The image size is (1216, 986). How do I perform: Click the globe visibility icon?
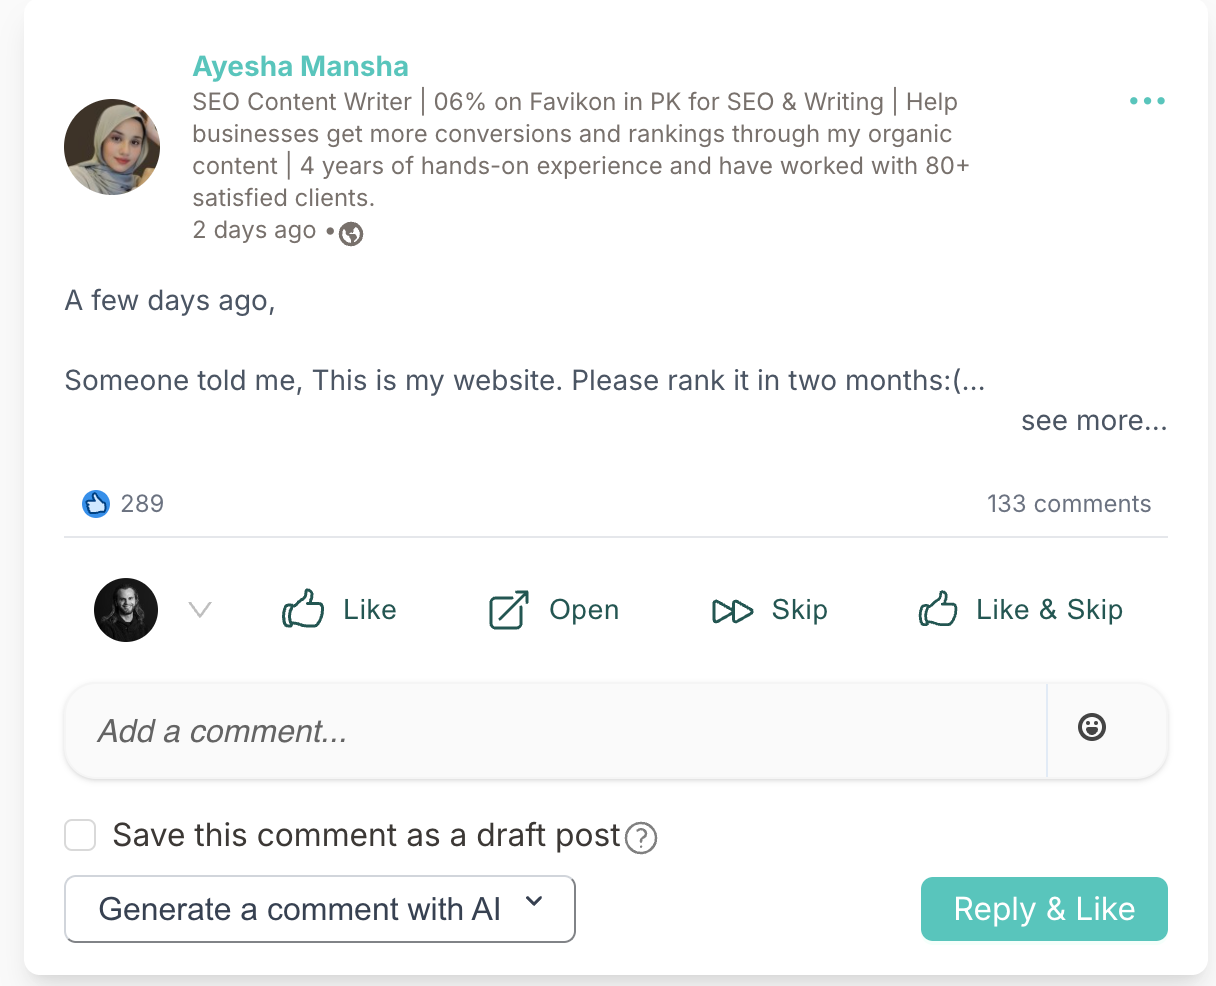(x=351, y=234)
